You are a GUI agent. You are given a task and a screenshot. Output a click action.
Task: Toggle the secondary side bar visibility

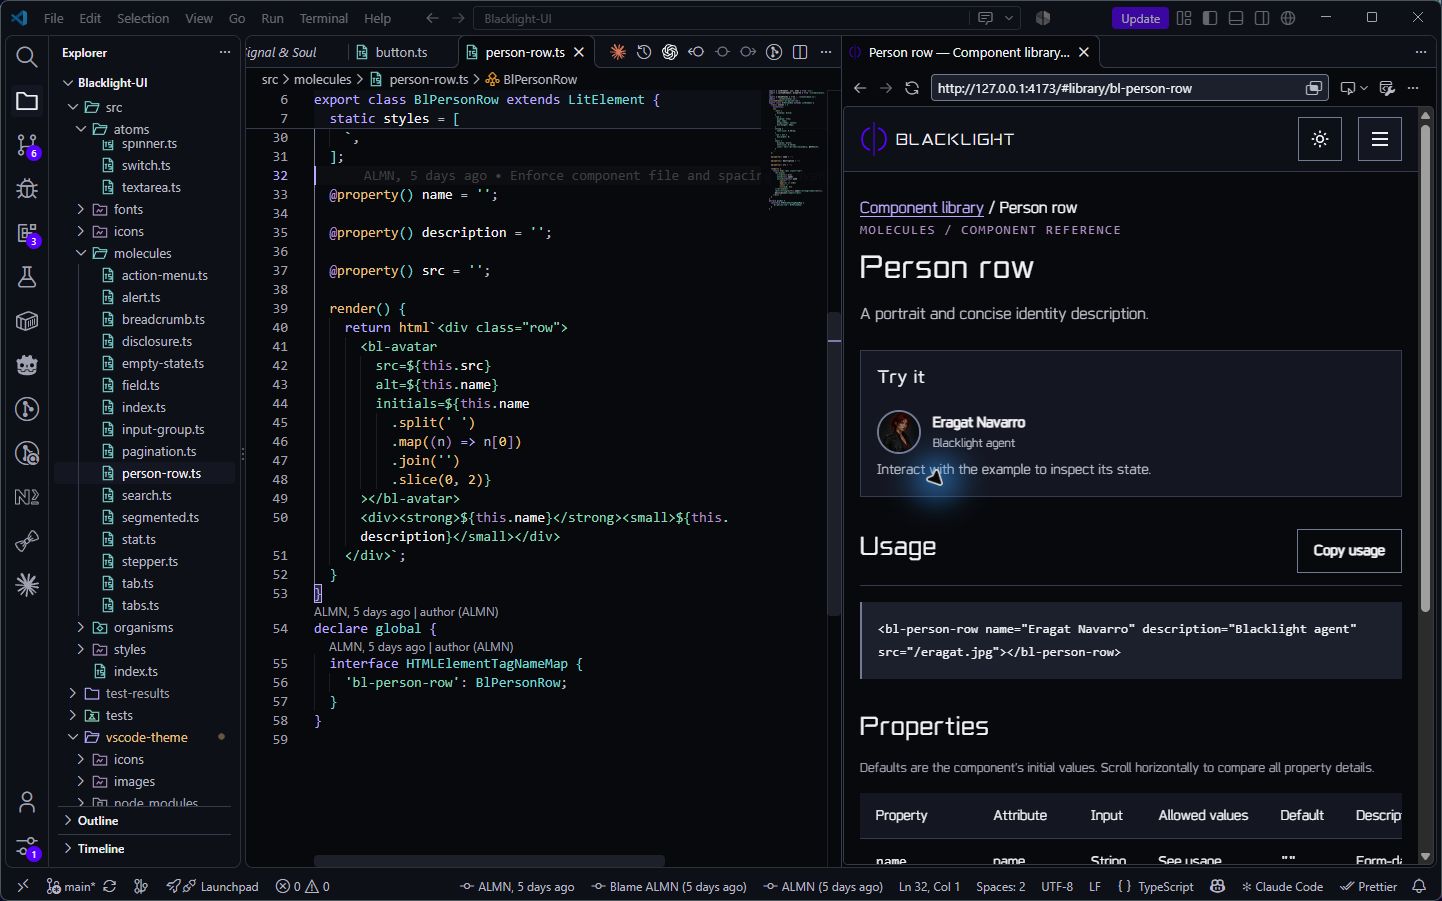pos(1262,18)
